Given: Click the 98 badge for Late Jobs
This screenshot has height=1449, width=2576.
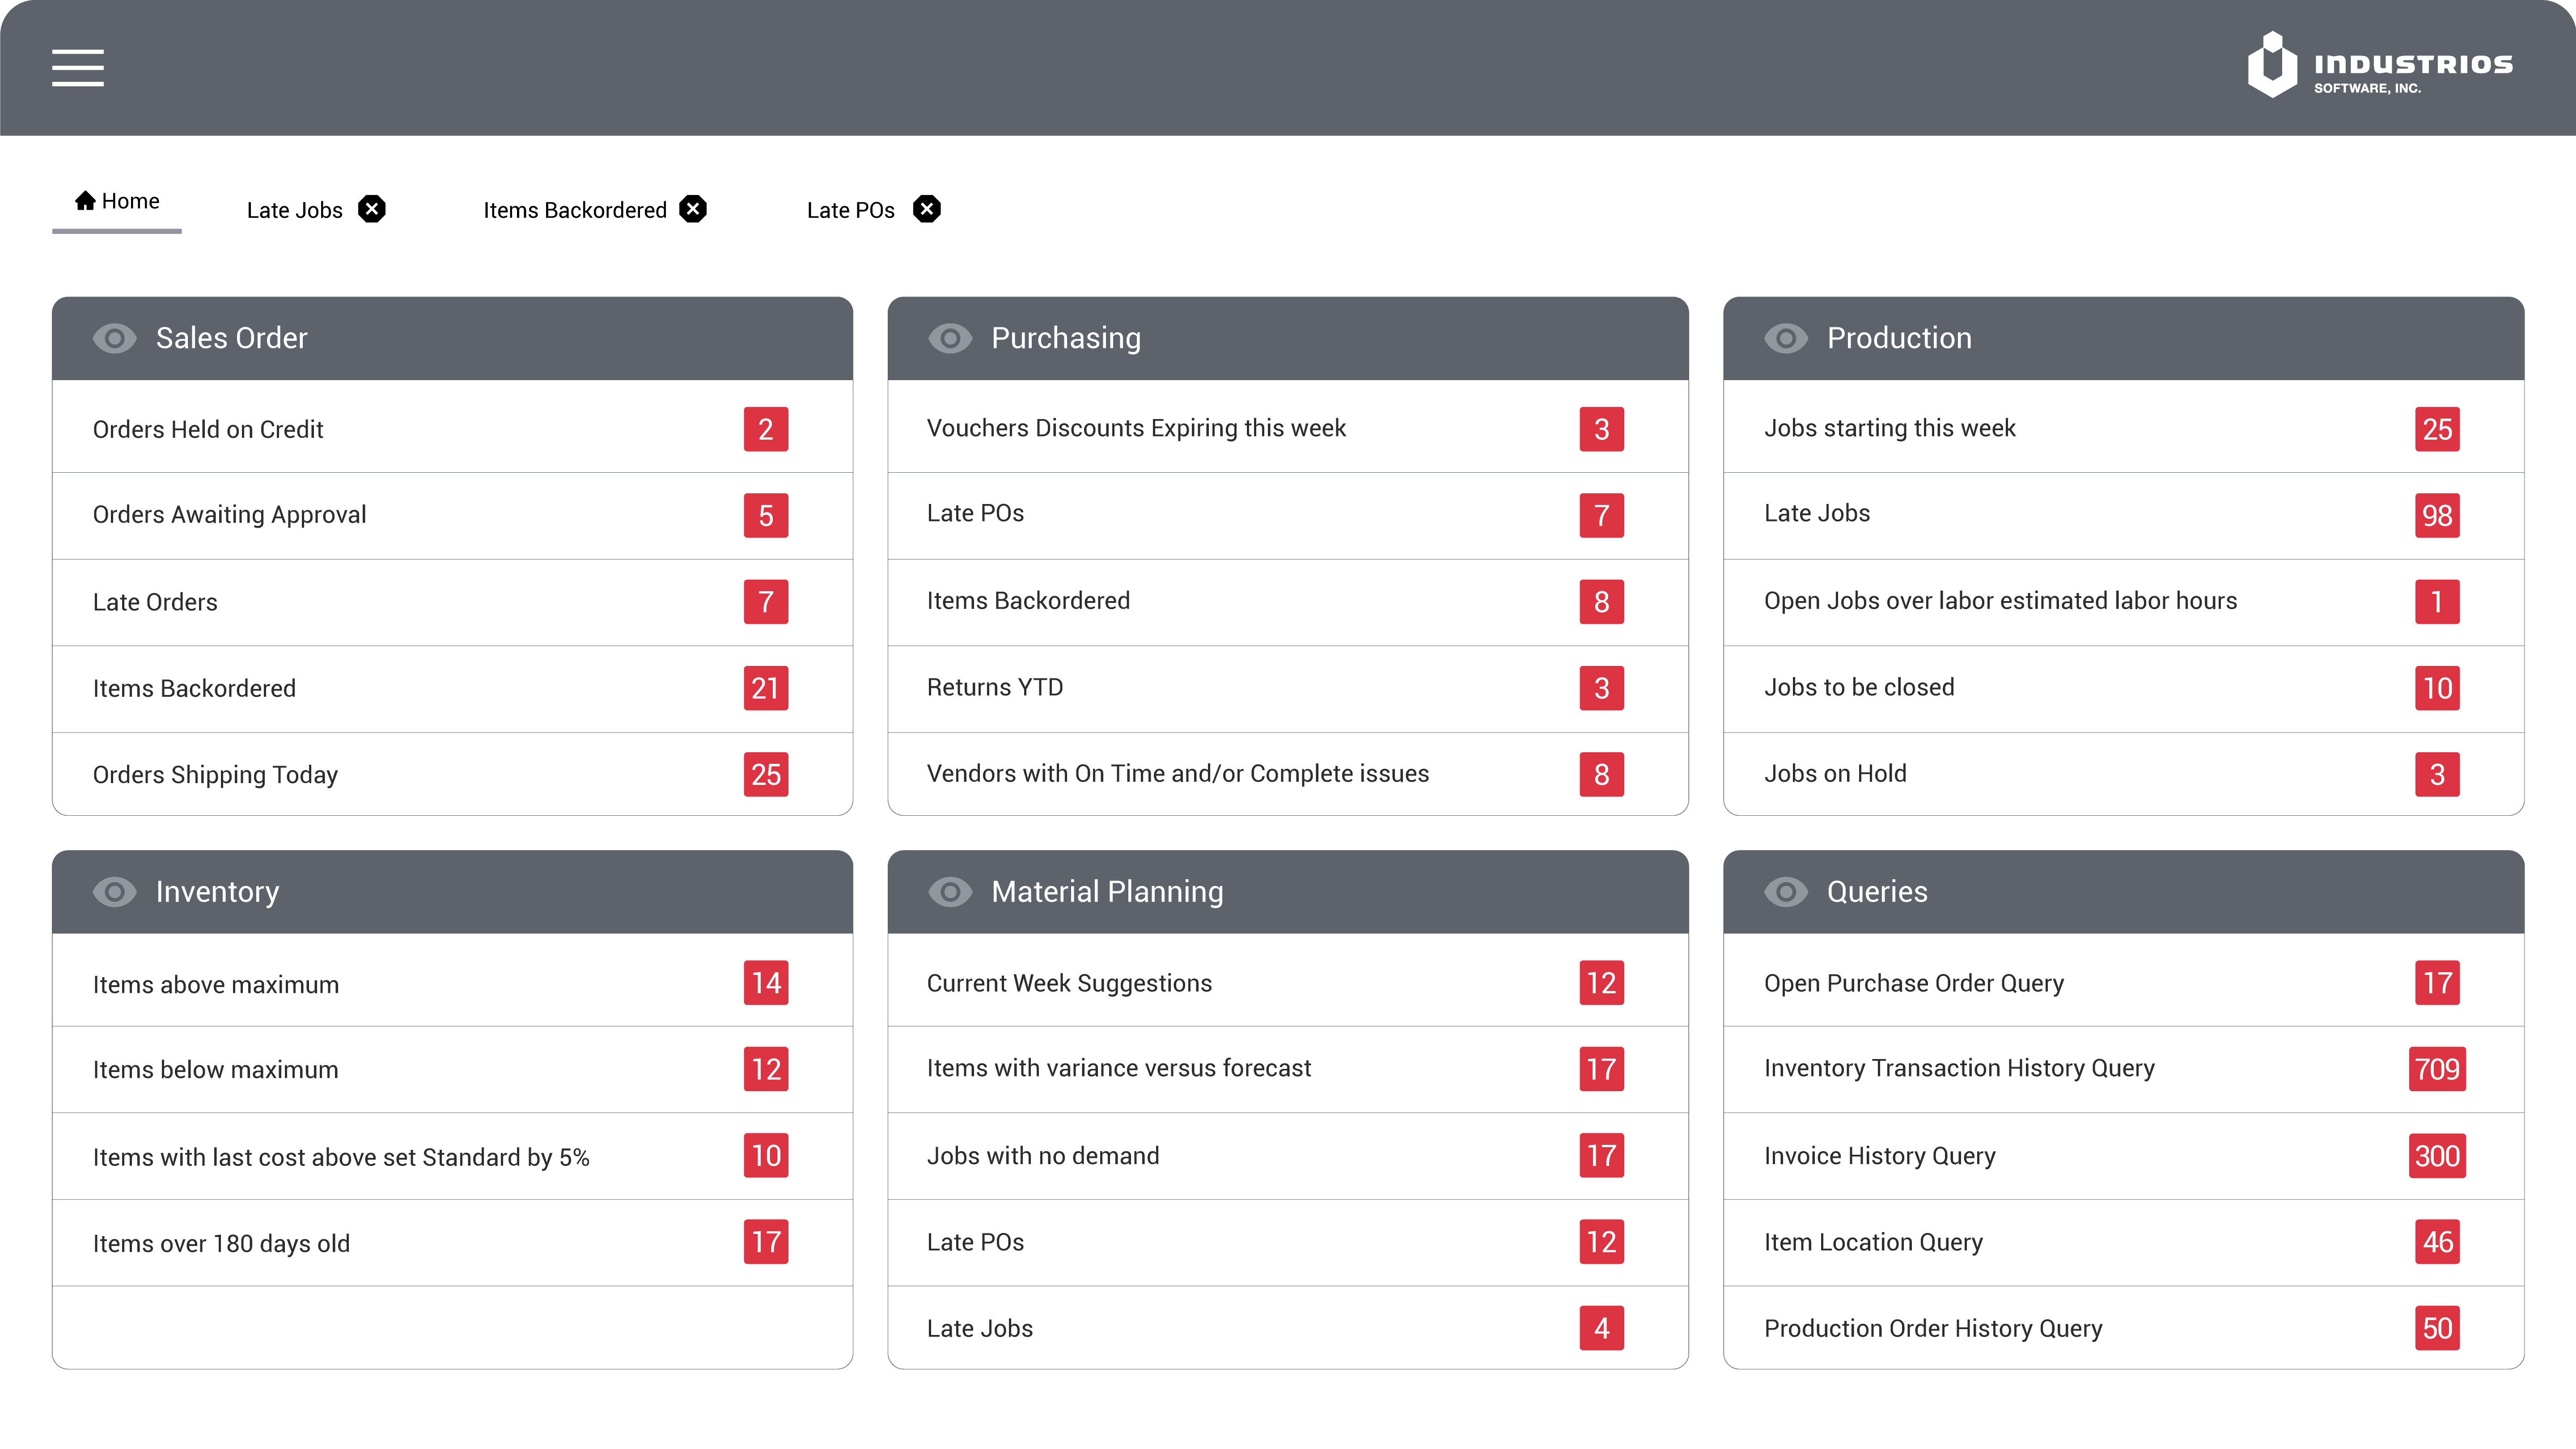Looking at the screenshot, I should click(x=2436, y=515).
